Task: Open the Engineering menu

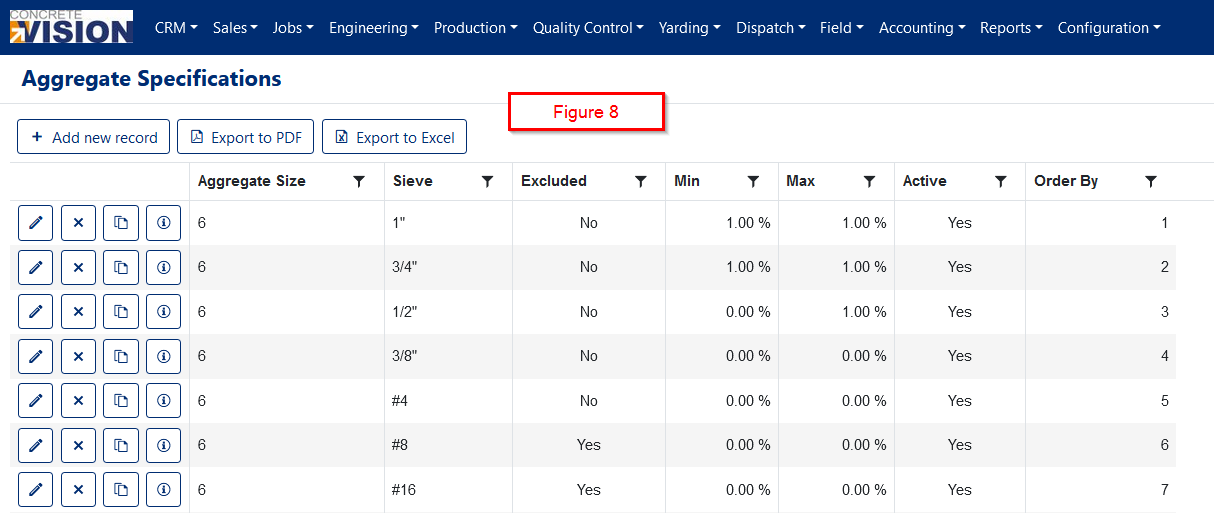Action: click(374, 28)
